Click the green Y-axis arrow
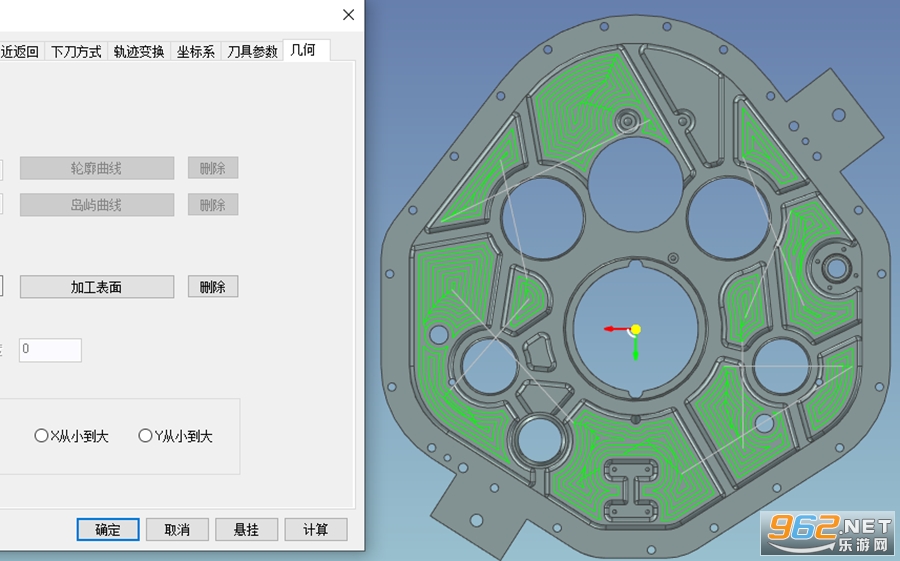Screen dimensions: 900x561 tap(635, 348)
